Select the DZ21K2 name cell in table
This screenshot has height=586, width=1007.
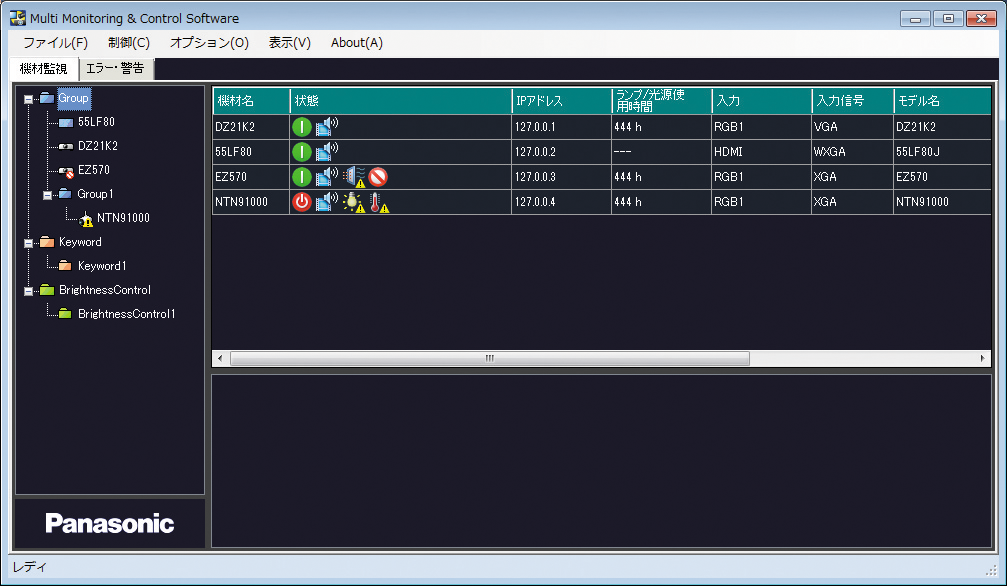(x=251, y=127)
